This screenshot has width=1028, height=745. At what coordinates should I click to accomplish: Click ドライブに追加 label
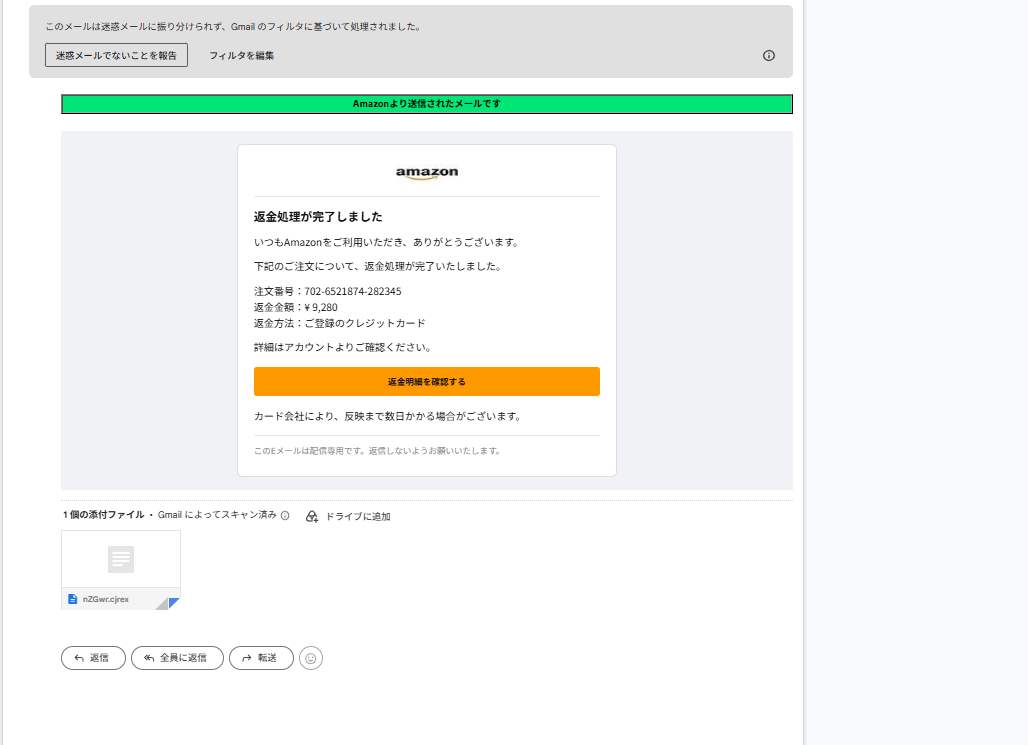pos(358,516)
